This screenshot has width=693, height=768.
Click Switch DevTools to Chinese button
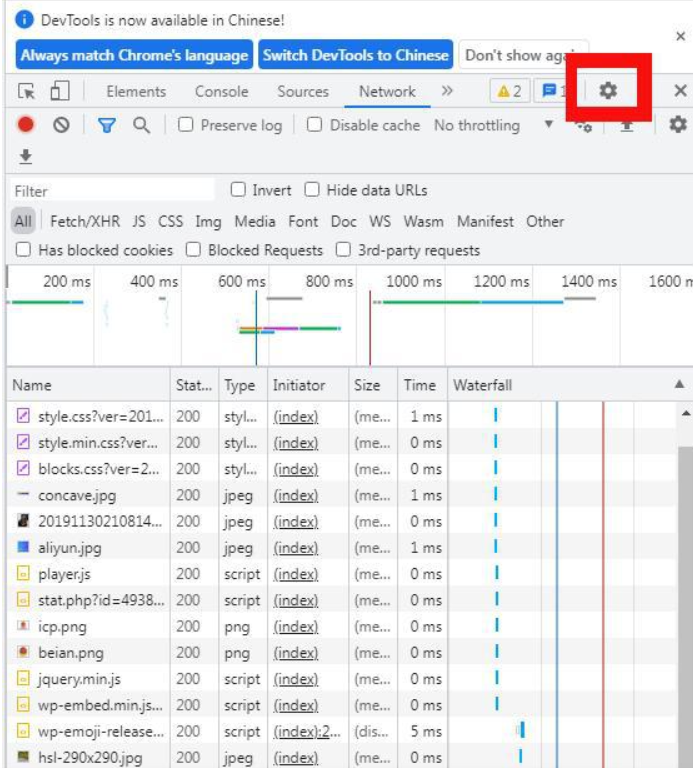(x=356, y=54)
